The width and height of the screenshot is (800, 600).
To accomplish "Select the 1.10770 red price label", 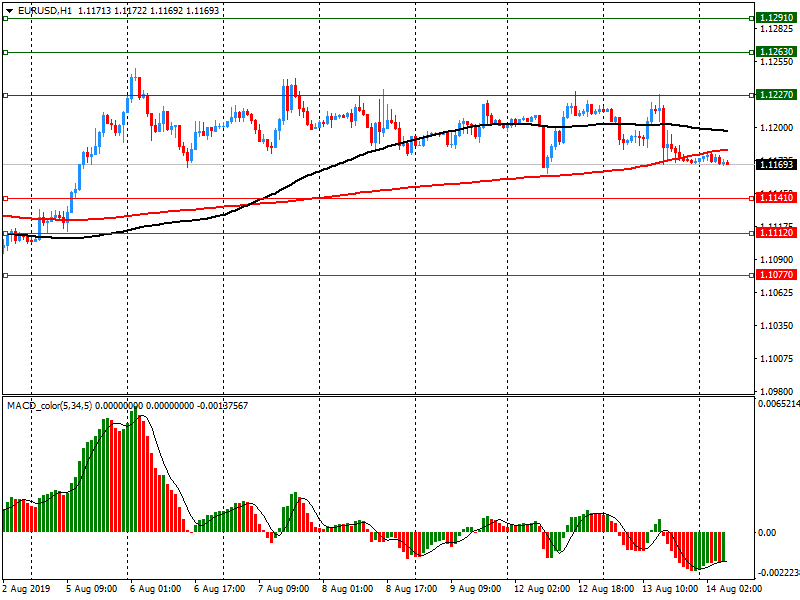I will tap(776, 274).
